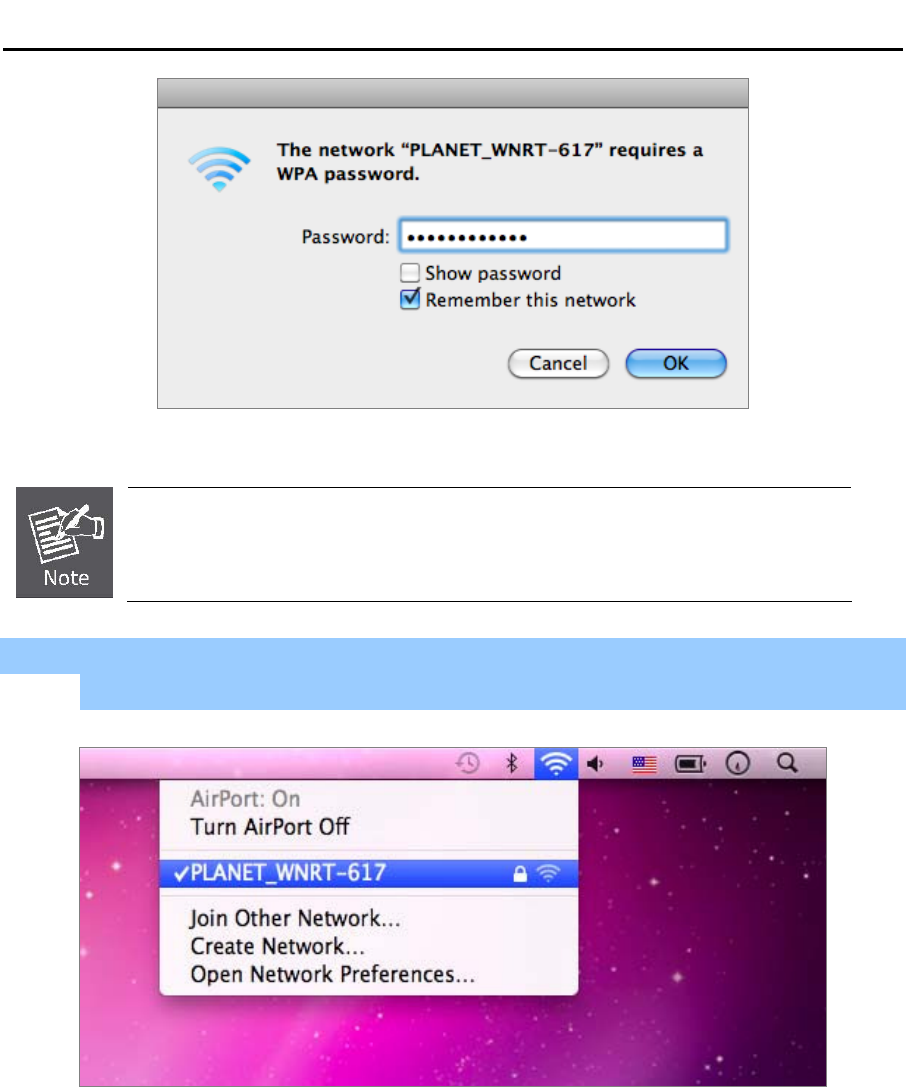Click the Bluetooth menu bar icon
Viewport: 906px width, 1087px height.
pos(512,763)
